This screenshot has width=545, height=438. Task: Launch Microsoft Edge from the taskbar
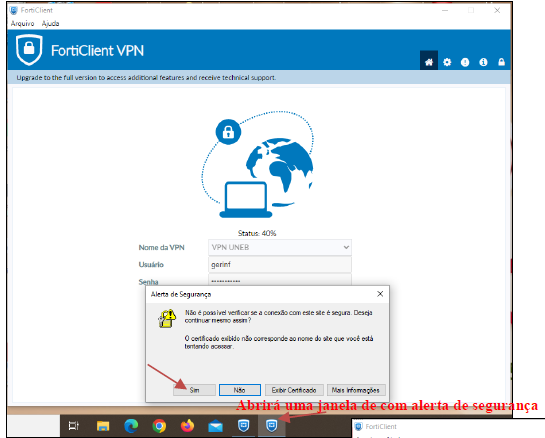tap(131, 426)
